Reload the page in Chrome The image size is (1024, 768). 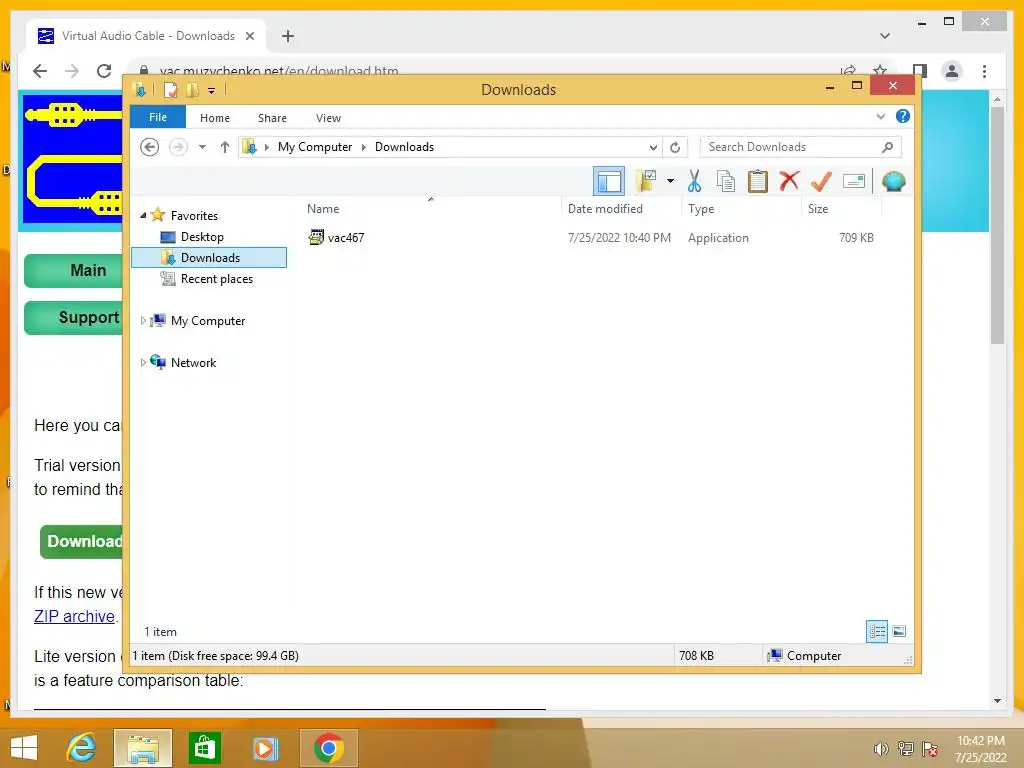(x=104, y=71)
